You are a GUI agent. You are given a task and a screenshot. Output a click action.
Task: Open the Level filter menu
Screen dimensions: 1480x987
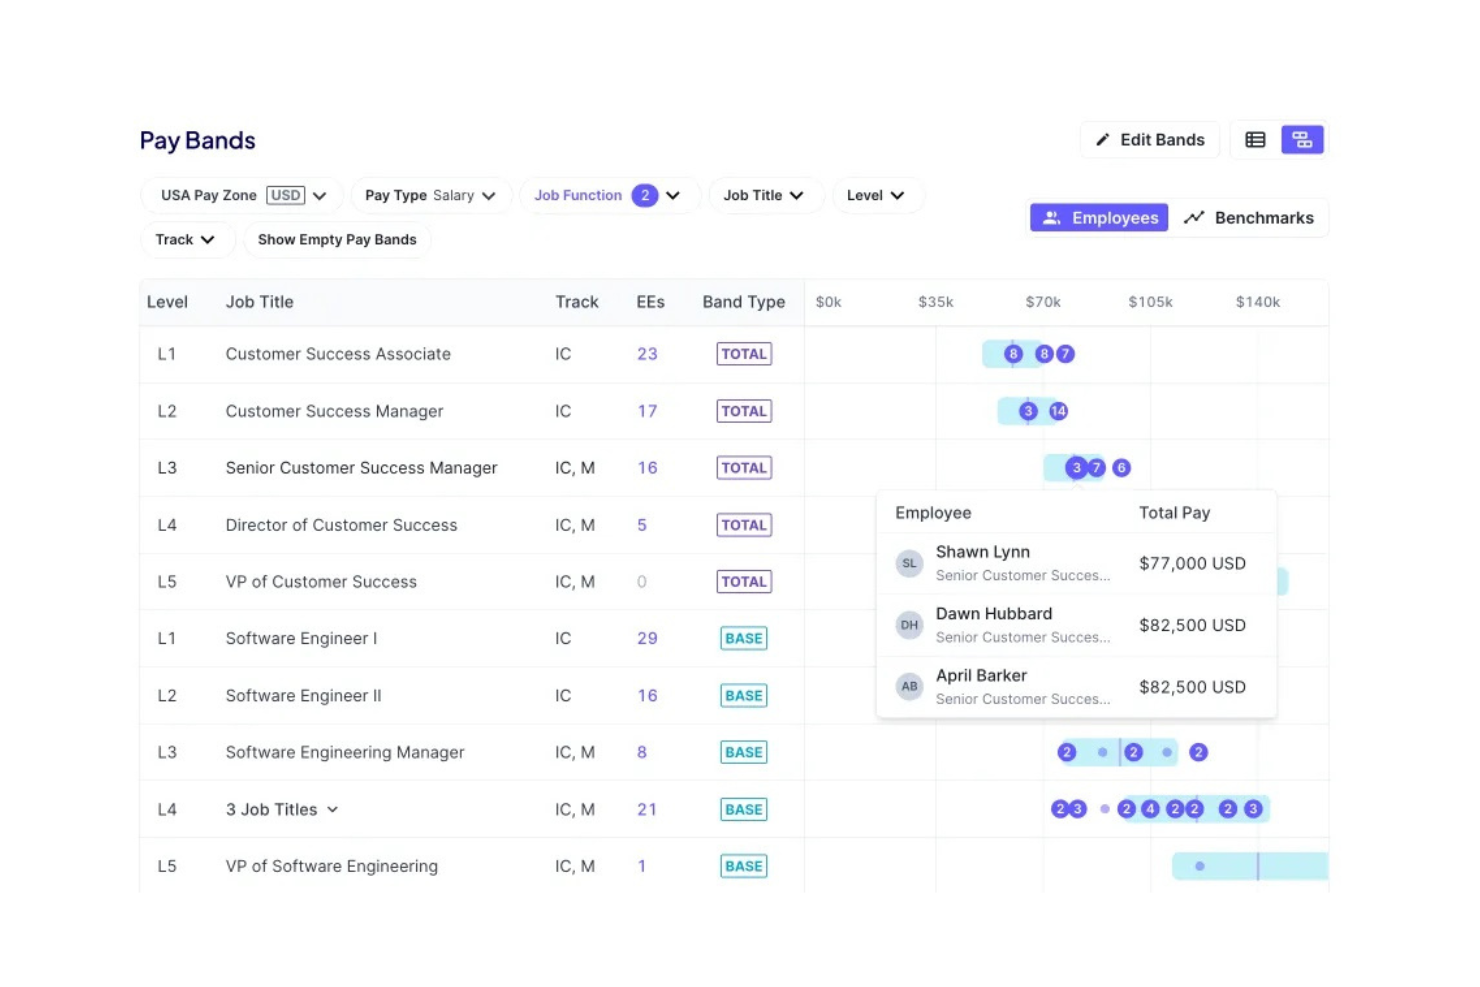tap(875, 196)
